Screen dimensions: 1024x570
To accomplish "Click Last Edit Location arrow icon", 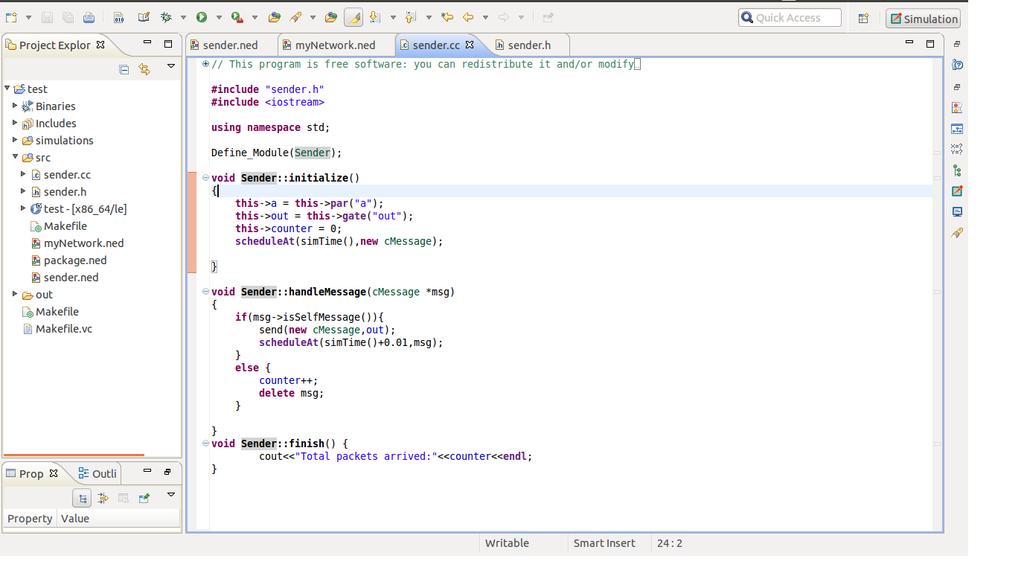I will (447, 18).
